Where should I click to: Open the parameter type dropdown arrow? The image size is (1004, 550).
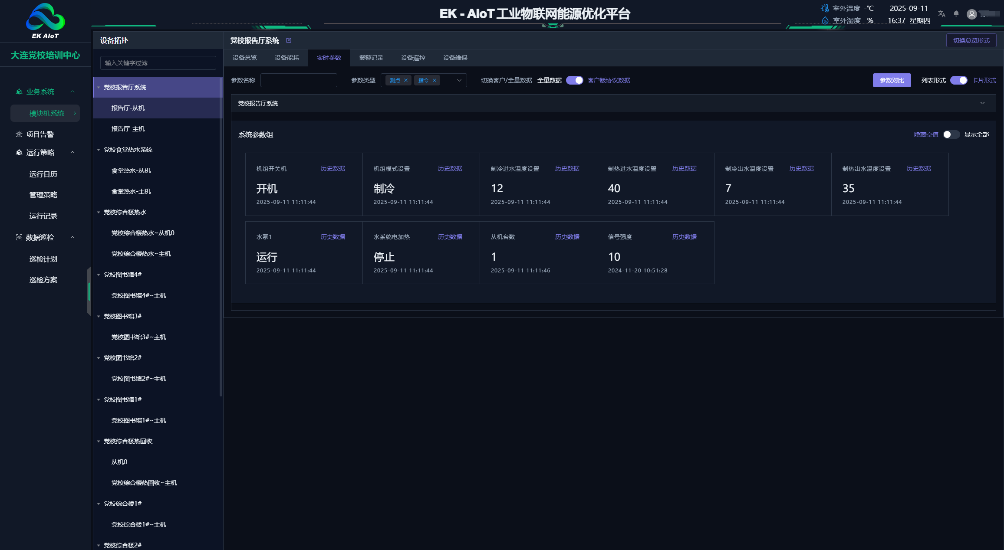click(x=460, y=80)
